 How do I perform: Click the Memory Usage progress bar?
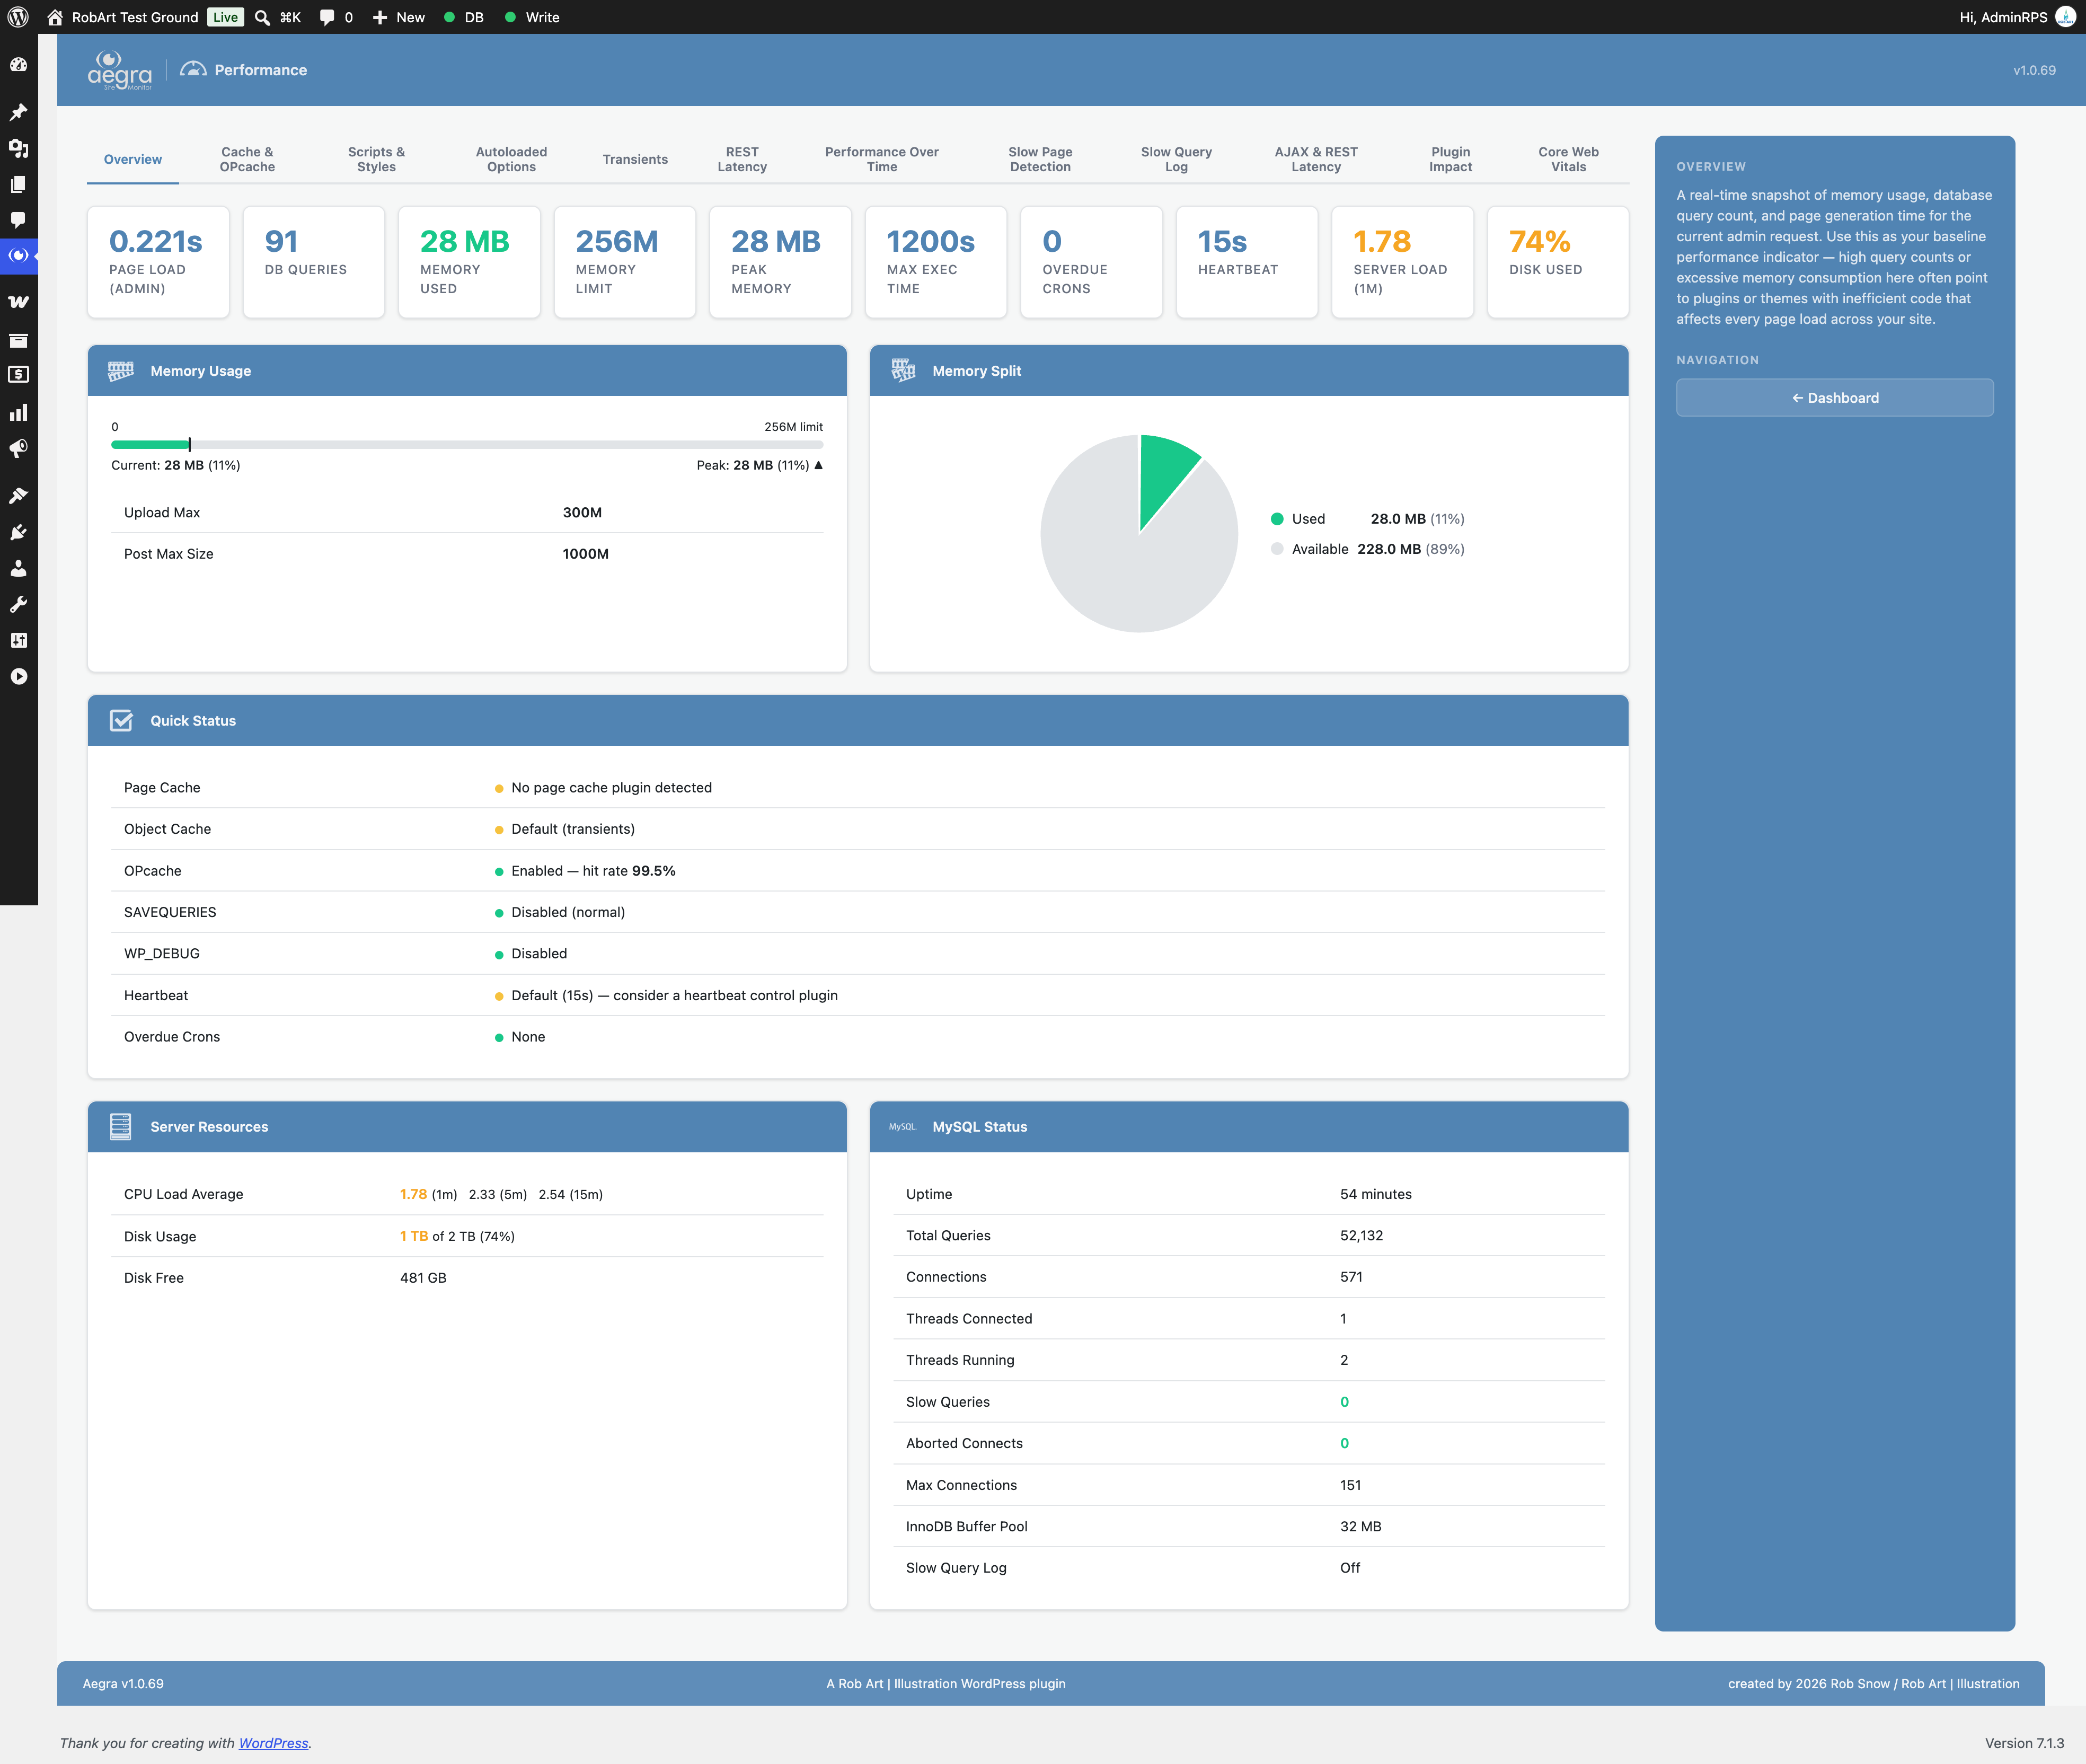click(x=467, y=445)
